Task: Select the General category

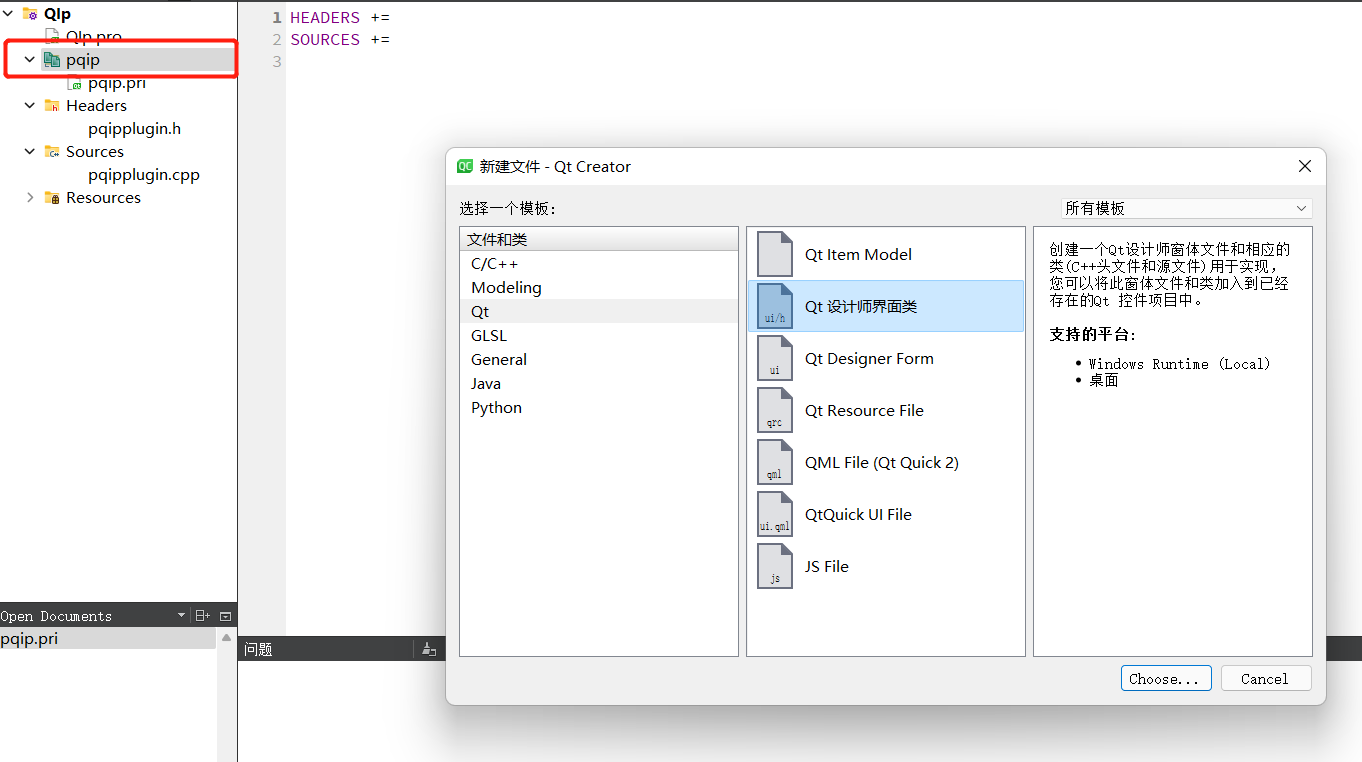Action: (x=598, y=359)
